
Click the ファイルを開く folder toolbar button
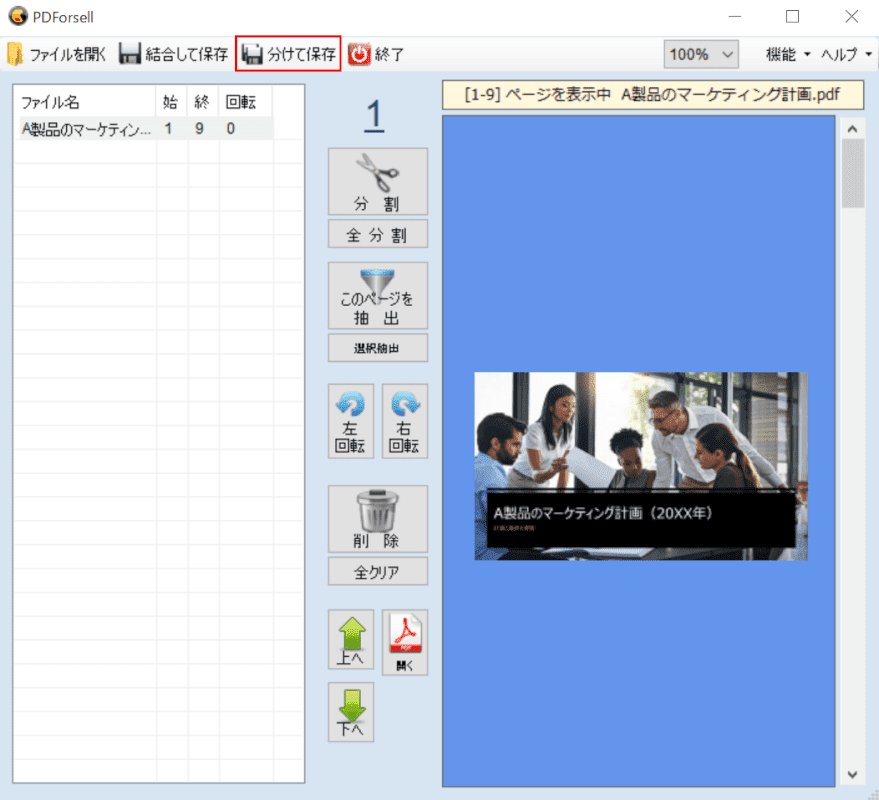pos(57,54)
